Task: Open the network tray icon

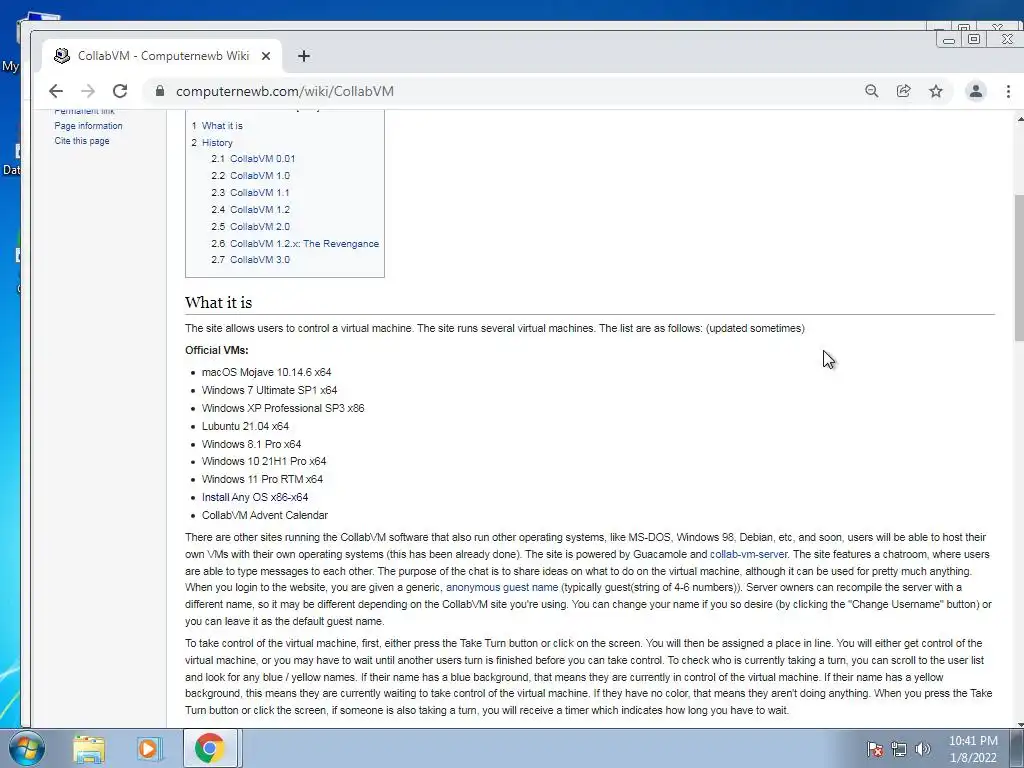Action: pos(899,749)
